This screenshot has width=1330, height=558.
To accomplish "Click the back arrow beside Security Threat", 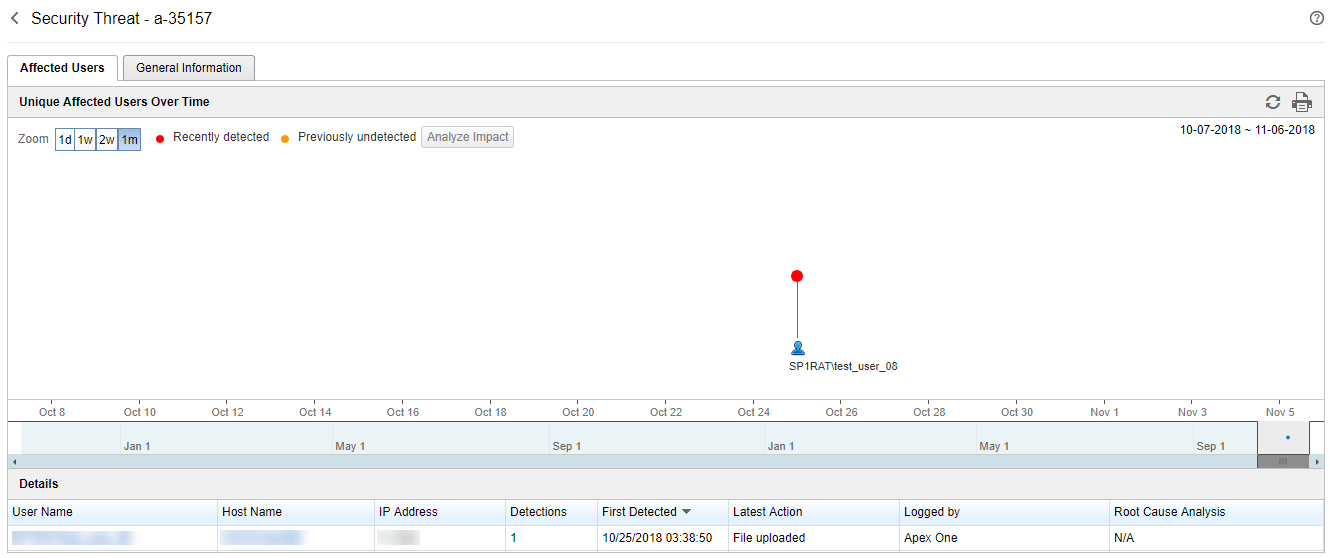I will tap(15, 19).
